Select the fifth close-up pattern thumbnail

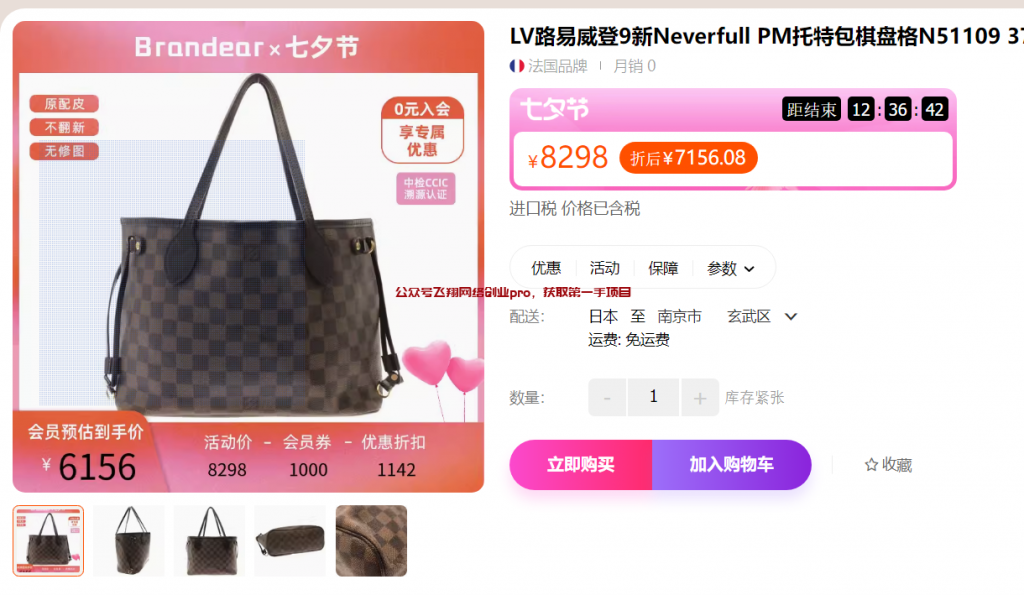(371, 541)
